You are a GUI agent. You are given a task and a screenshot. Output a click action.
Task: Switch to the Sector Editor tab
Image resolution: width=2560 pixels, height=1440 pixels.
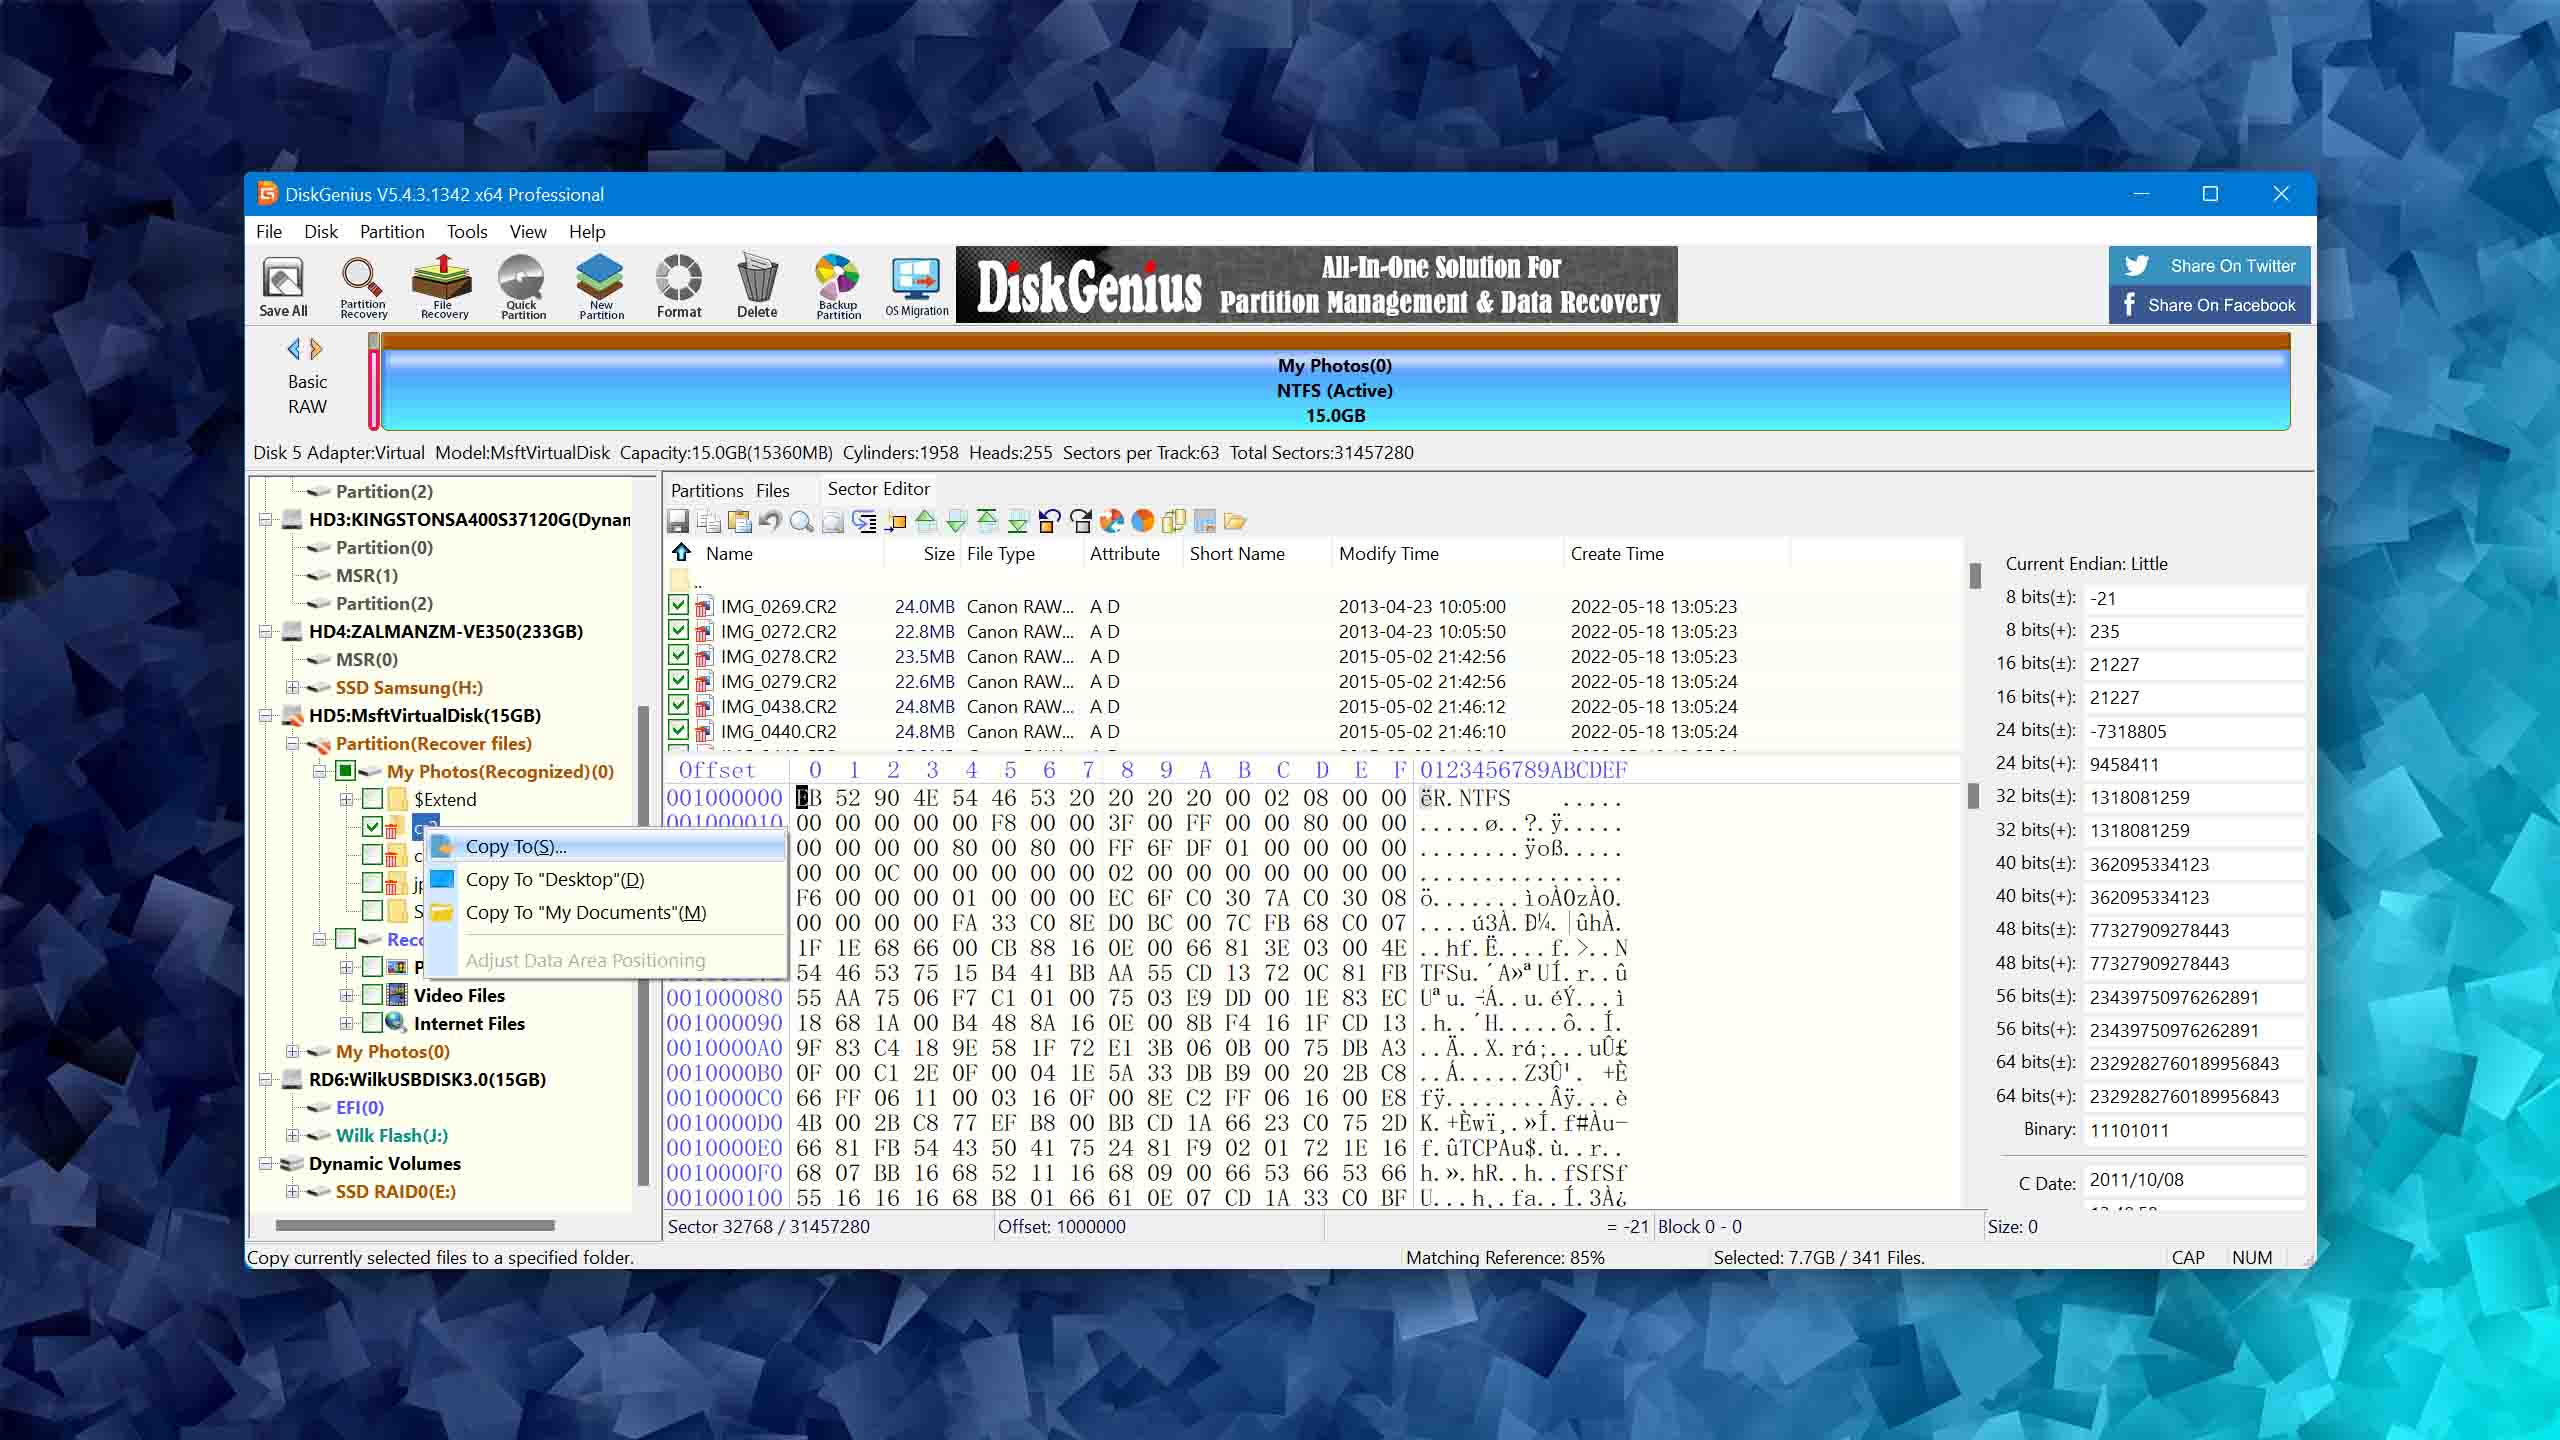pos(877,489)
